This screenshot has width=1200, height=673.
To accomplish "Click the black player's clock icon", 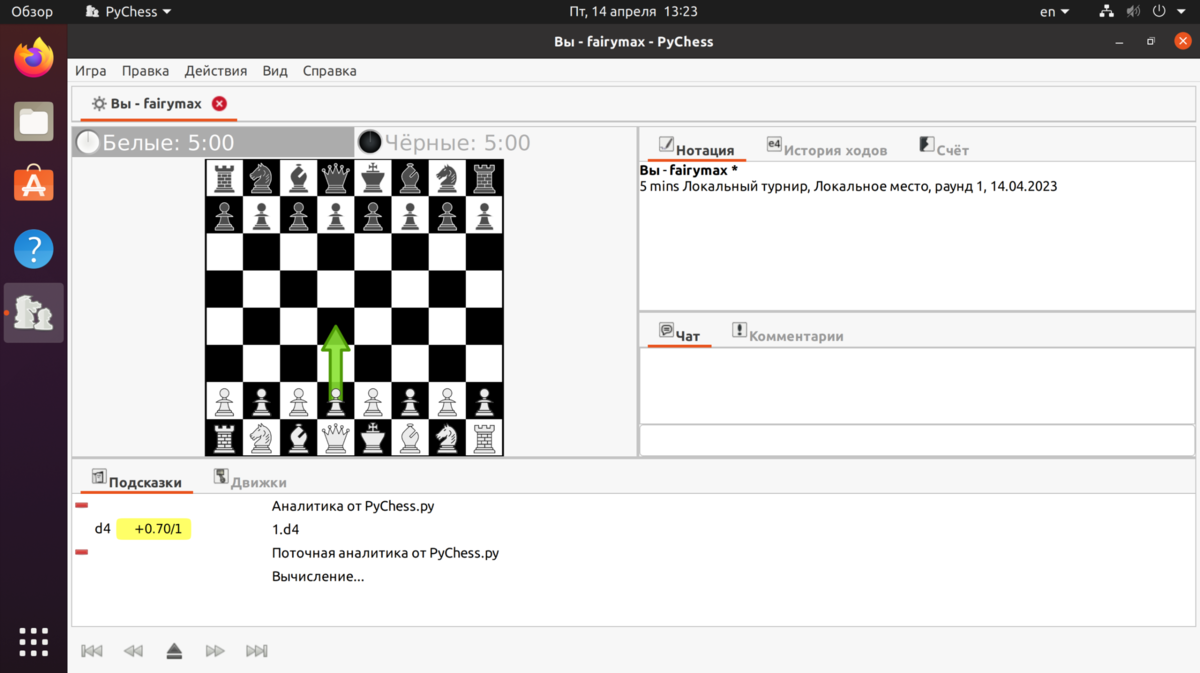I will tap(370, 143).
